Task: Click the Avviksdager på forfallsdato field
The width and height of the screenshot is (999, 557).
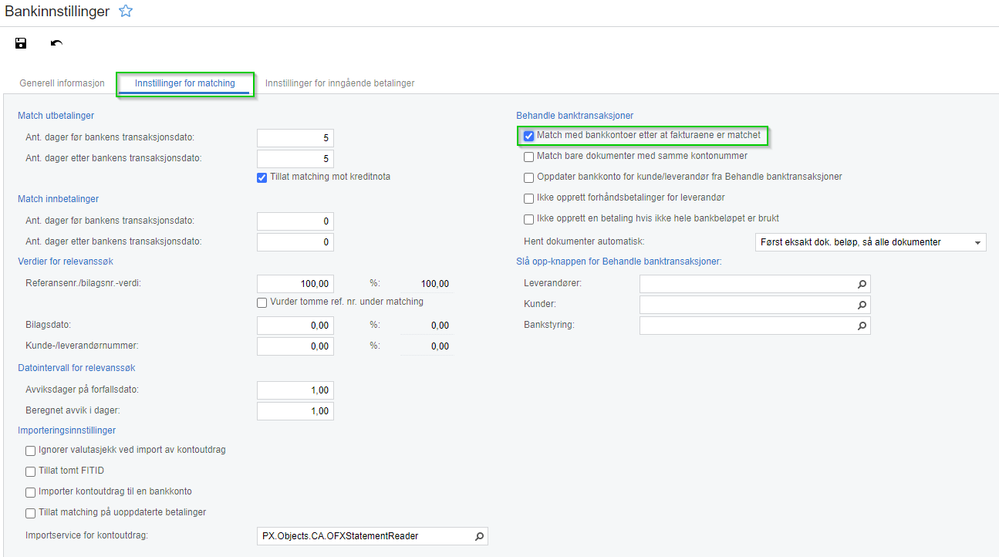Action: click(295, 390)
